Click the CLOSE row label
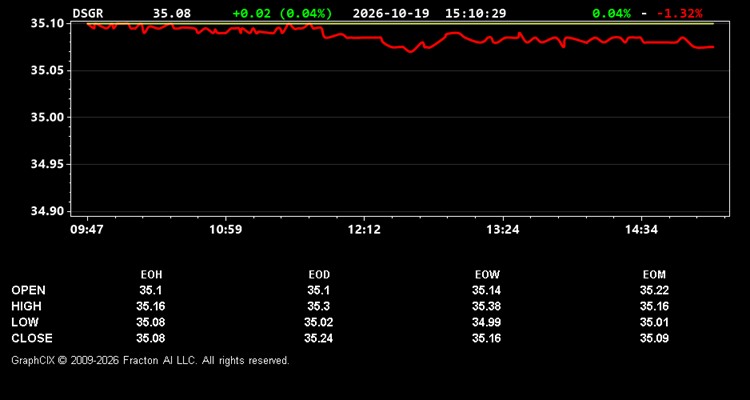The width and height of the screenshot is (750, 400). 32,338
